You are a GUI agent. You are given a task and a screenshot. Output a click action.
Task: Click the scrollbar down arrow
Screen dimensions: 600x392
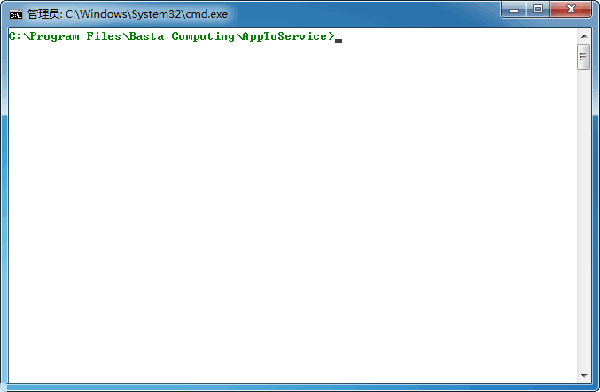584,375
